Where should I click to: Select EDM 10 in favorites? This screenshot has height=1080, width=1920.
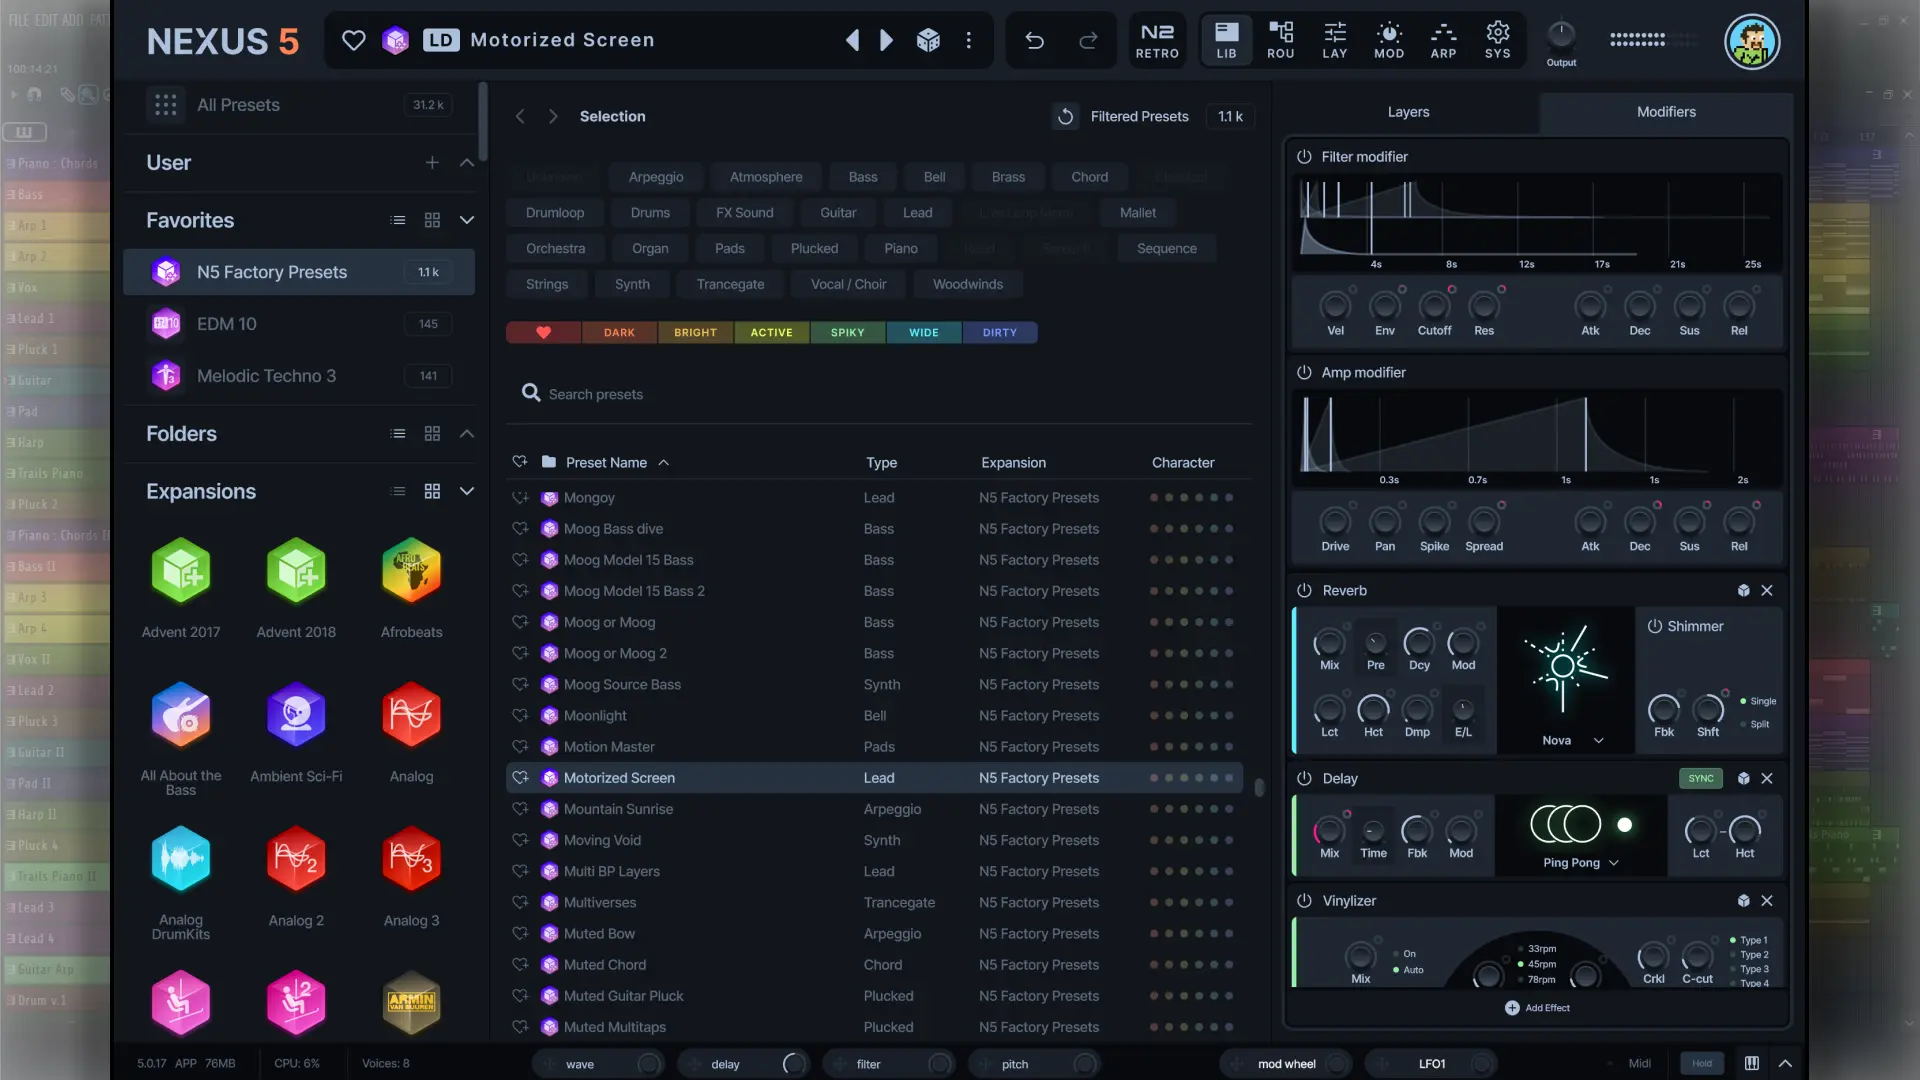[x=299, y=324]
